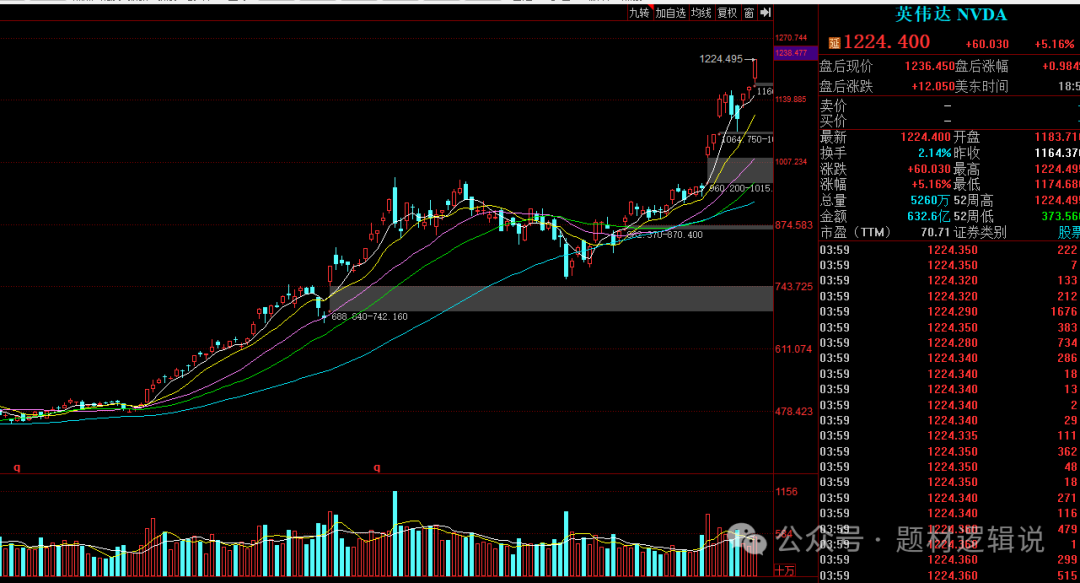
Task: Click the 证券类别 label
Action: pos(980,232)
